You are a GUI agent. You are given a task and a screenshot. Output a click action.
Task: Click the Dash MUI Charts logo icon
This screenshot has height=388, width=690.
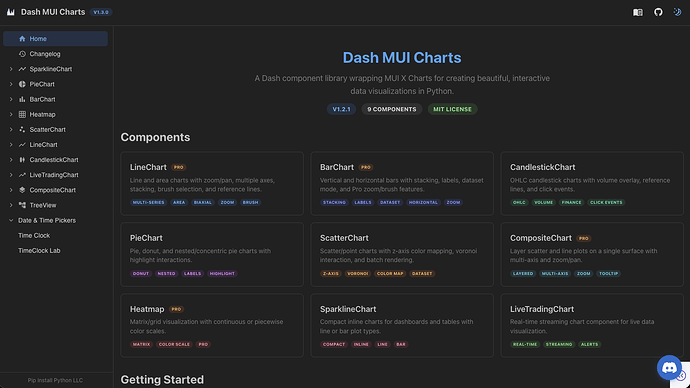[x=11, y=12]
